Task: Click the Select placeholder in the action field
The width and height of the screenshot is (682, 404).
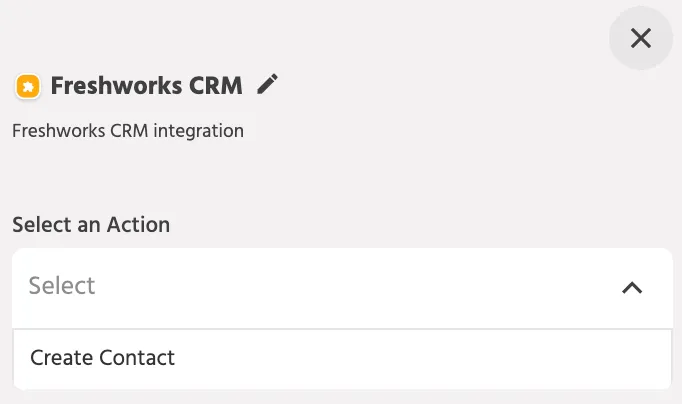Action: [62, 286]
